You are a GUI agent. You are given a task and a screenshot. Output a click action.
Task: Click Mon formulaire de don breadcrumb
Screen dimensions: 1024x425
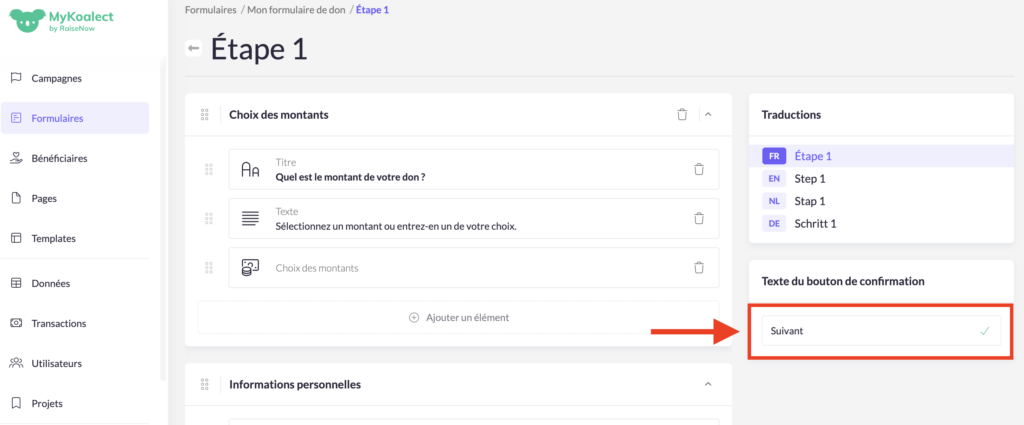click(297, 9)
